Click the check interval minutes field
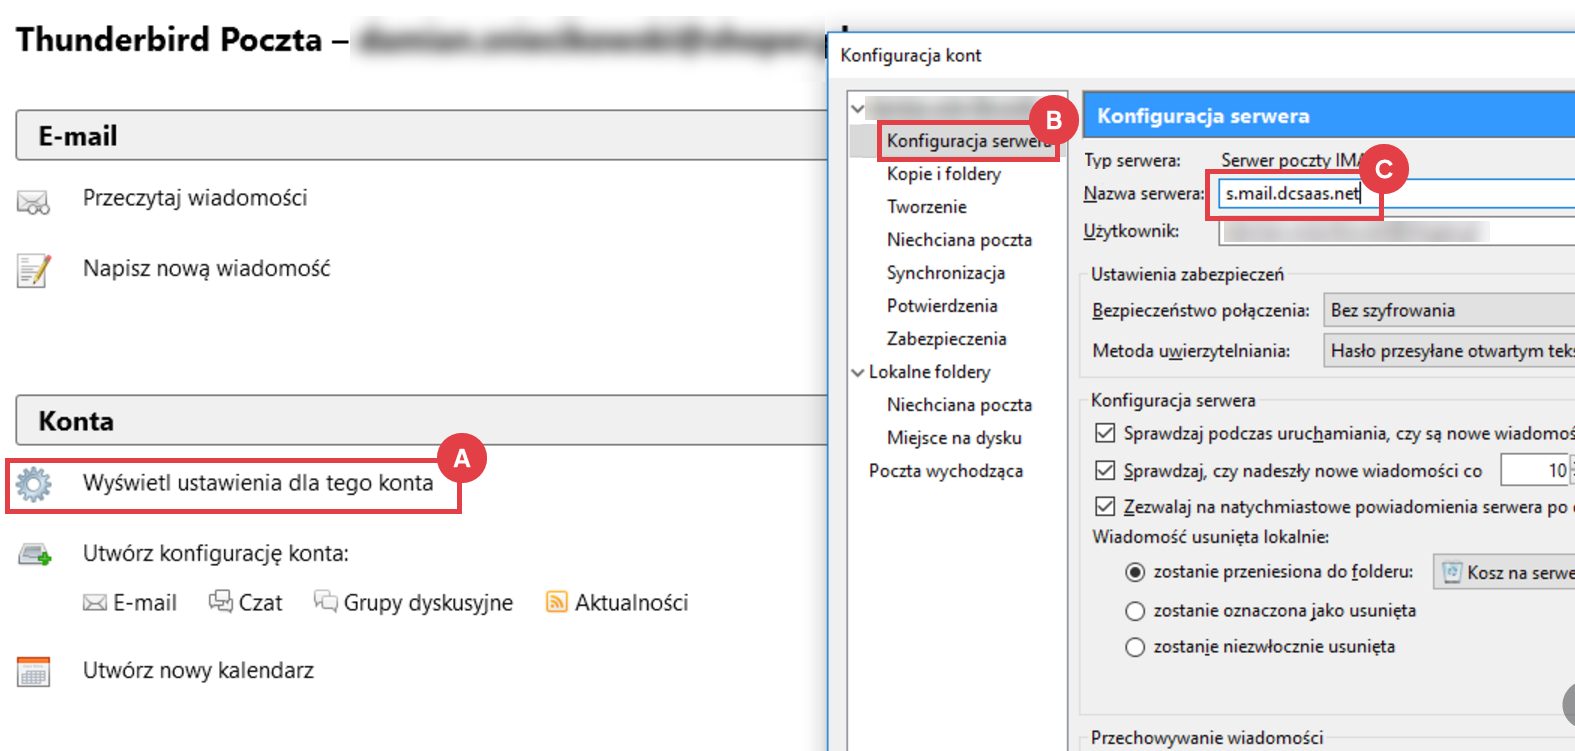1575x751 pixels. (x=1536, y=470)
